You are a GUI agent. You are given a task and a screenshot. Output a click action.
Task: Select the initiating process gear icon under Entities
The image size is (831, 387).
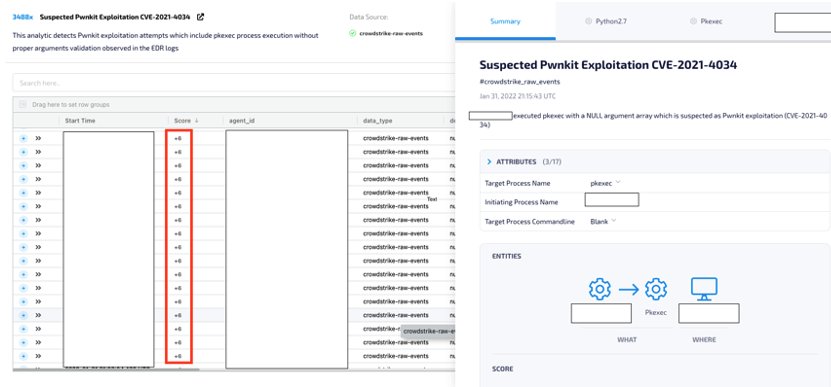[599, 289]
